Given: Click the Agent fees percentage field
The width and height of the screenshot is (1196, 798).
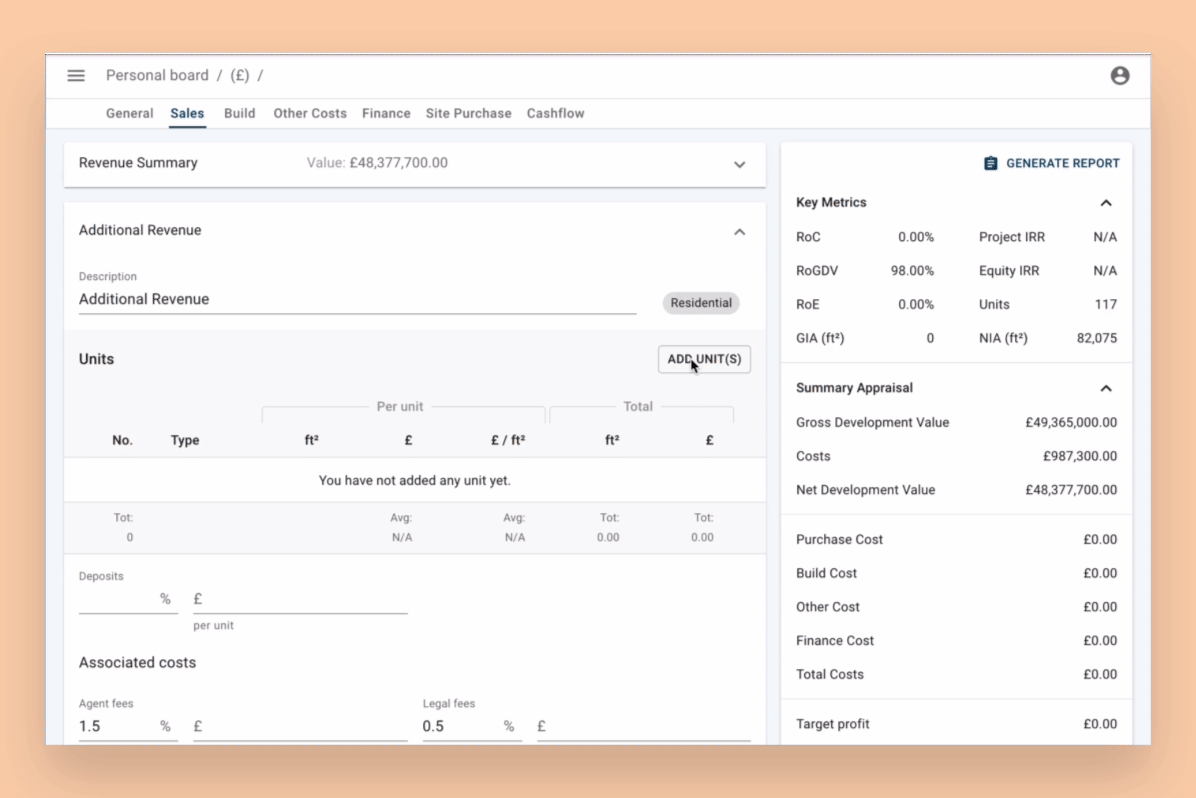Looking at the screenshot, I should [127, 726].
